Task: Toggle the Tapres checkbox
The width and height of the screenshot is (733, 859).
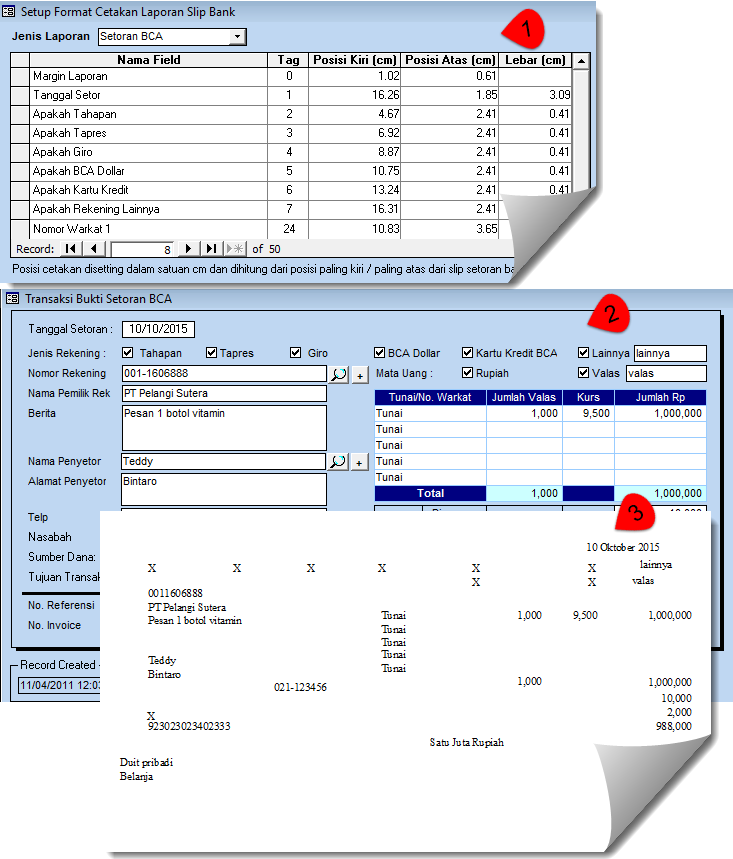Action: [x=211, y=353]
